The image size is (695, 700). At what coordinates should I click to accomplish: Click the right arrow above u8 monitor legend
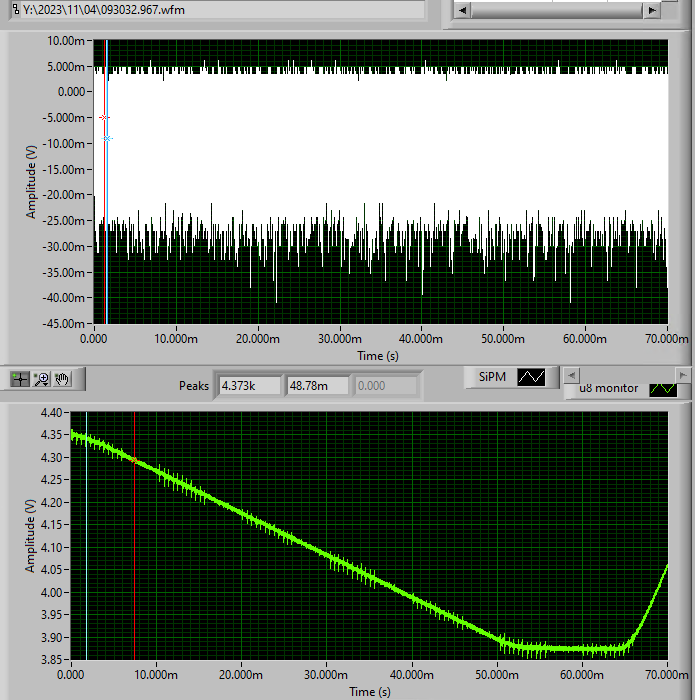coord(683,375)
